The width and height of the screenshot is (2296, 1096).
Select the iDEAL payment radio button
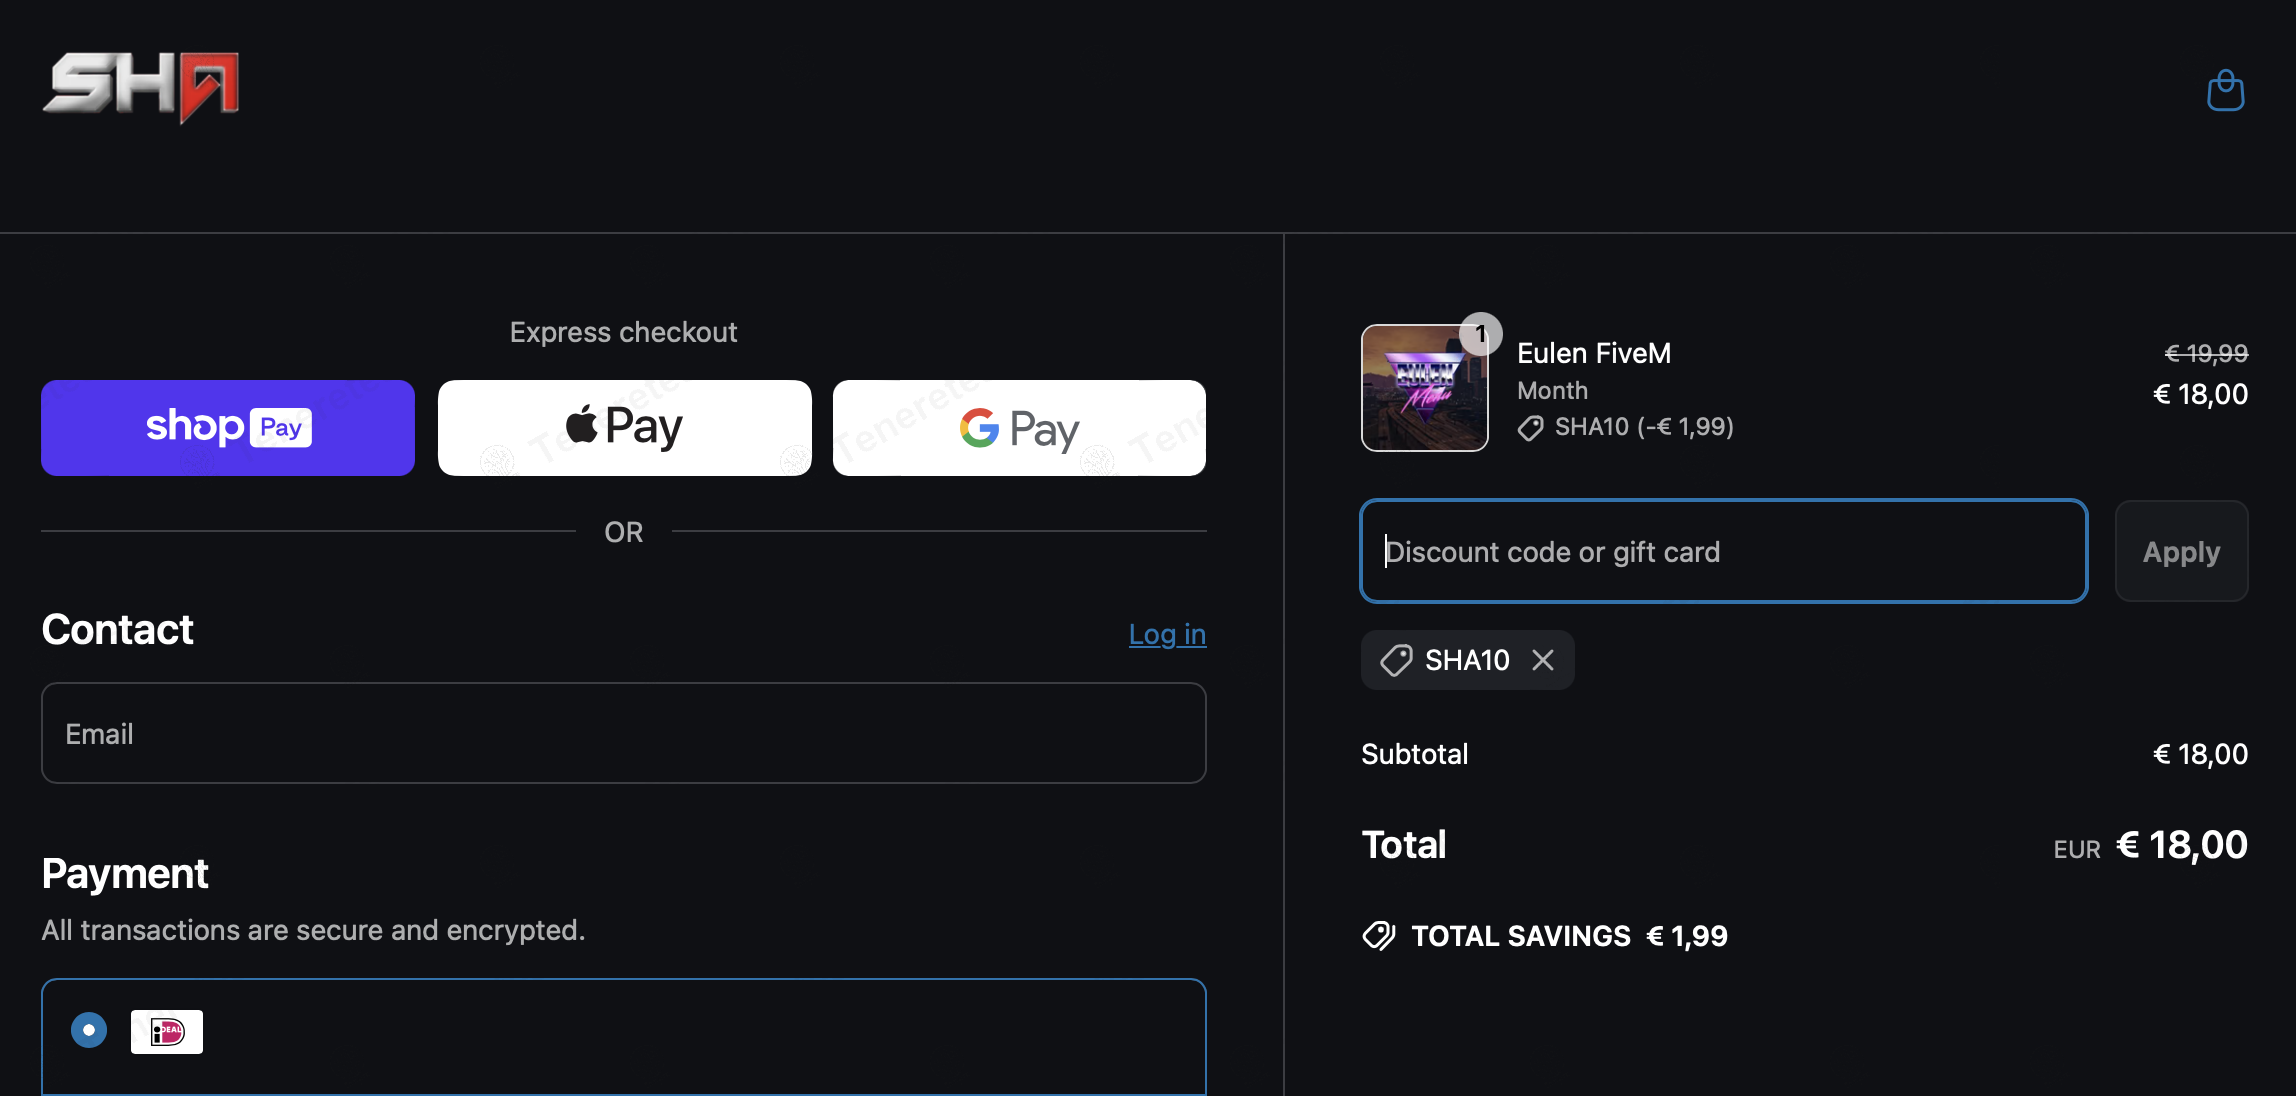(x=89, y=1030)
